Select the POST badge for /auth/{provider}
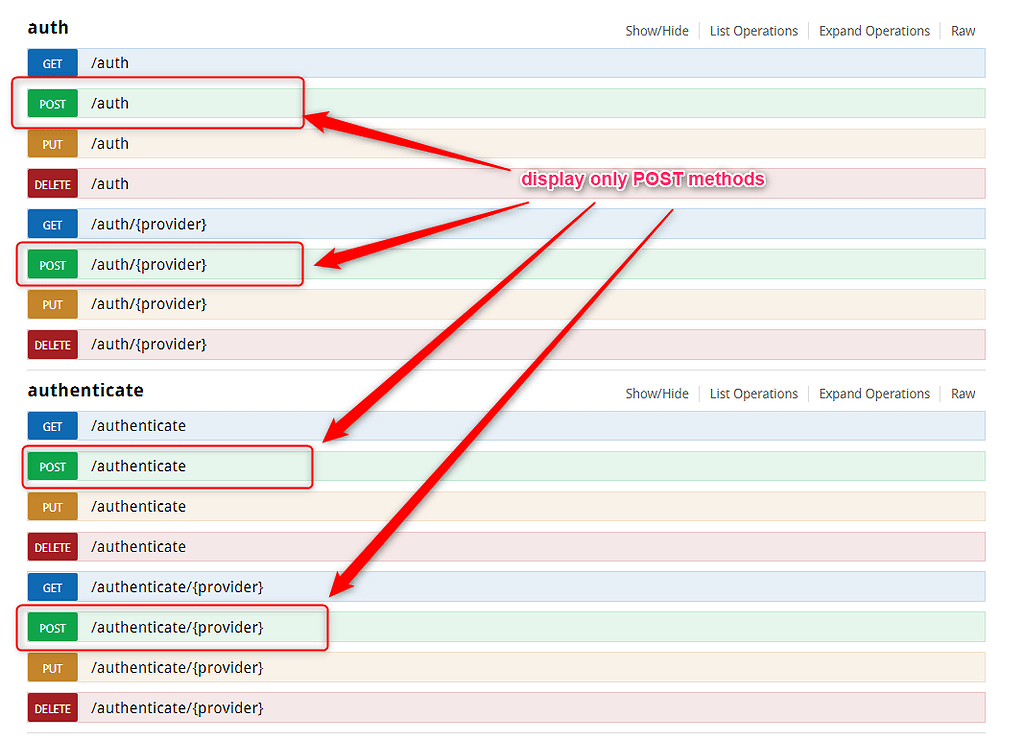Viewport: 1024px width, 740px height. coord(52,264)
